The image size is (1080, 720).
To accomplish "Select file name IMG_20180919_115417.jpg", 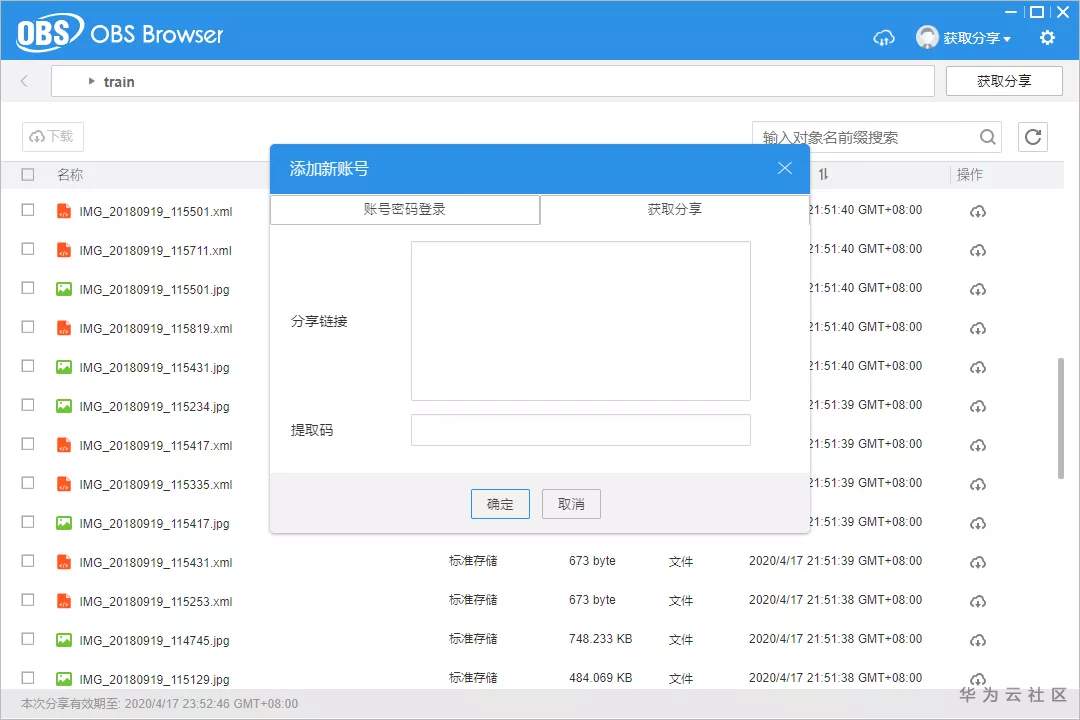I will click(x=154, y=524).
